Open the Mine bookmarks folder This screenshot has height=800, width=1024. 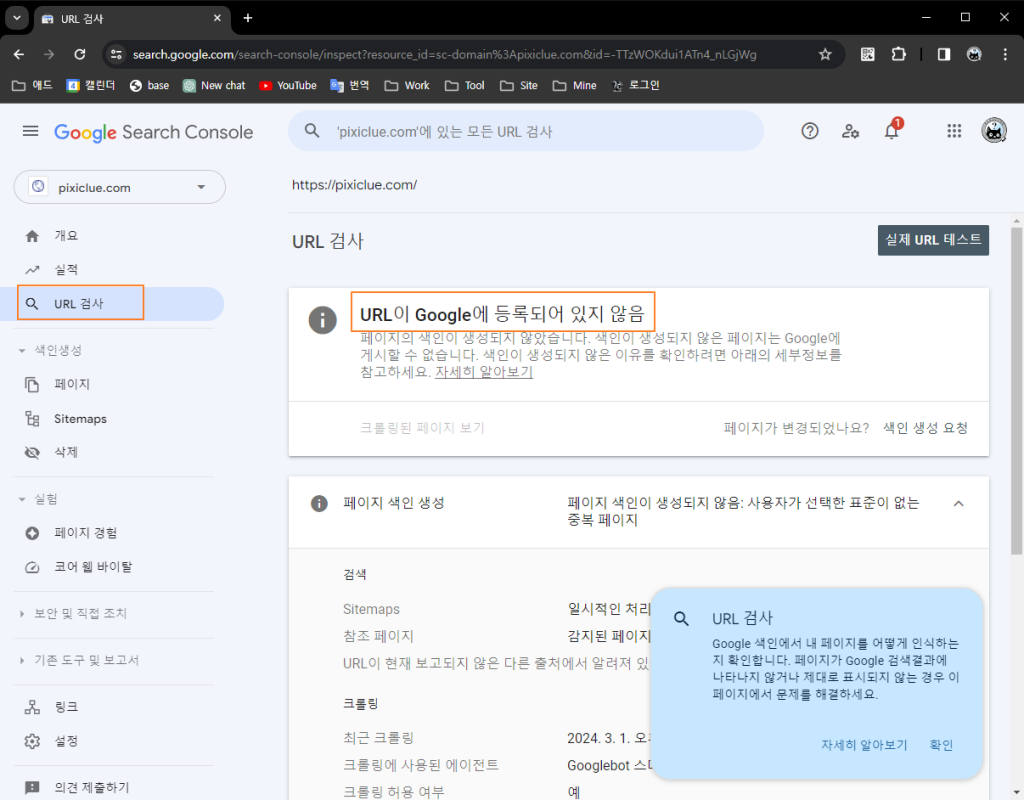tap(575, 86)
